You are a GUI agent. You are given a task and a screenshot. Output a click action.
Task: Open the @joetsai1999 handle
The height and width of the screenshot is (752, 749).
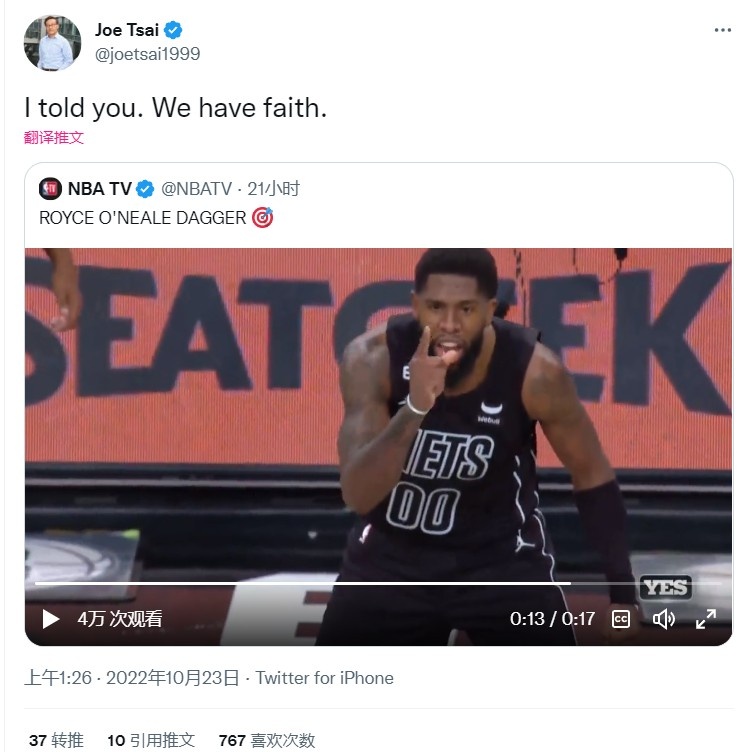pyautogui.click(x=148, y=54)
